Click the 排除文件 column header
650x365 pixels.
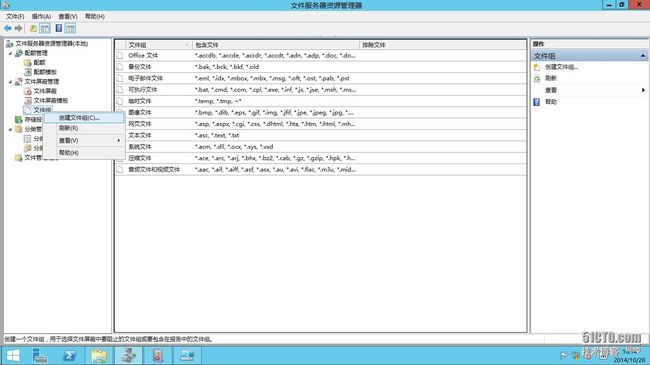(443, 45)
